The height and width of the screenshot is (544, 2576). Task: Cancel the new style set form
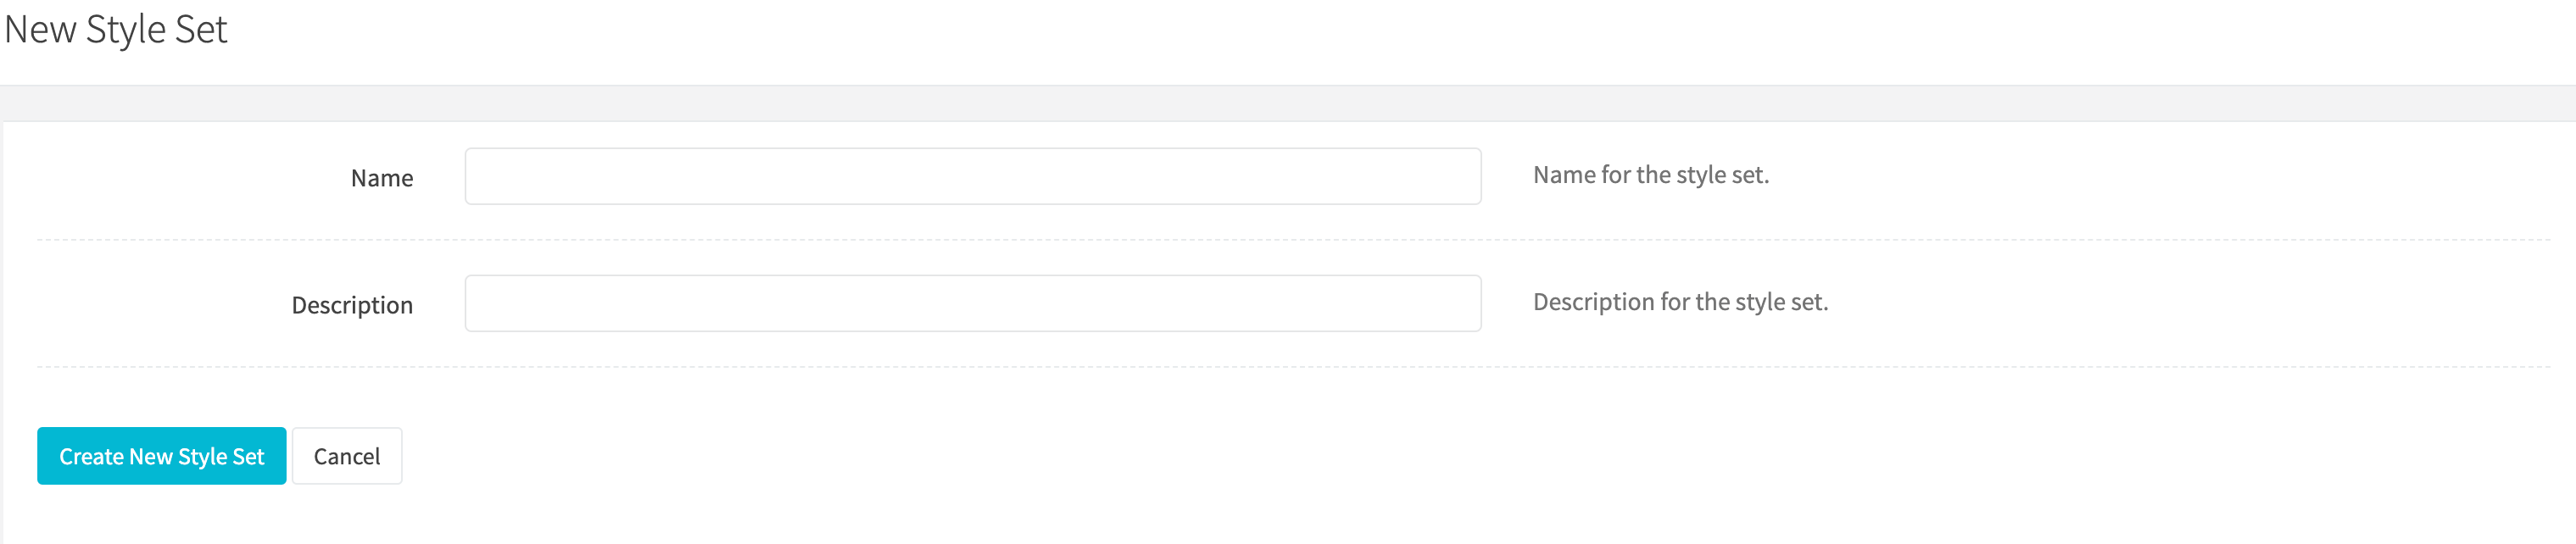(347, 456)
